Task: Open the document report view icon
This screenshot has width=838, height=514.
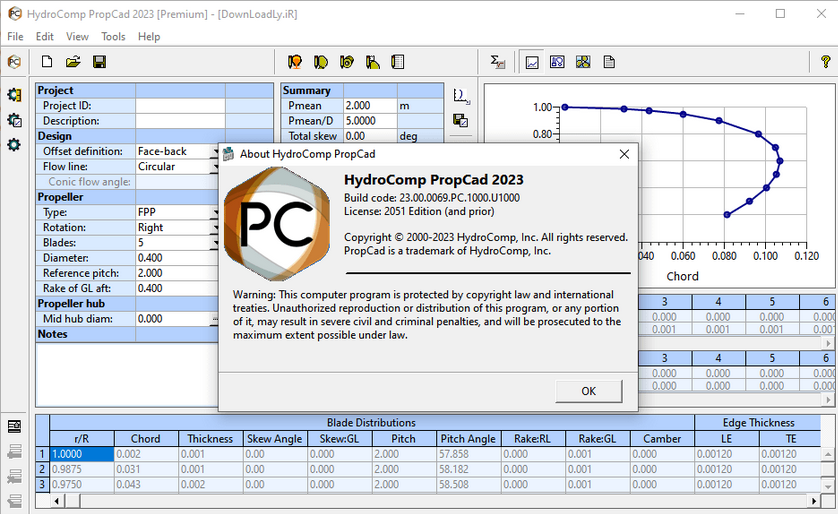Action: tap(609, 62)
